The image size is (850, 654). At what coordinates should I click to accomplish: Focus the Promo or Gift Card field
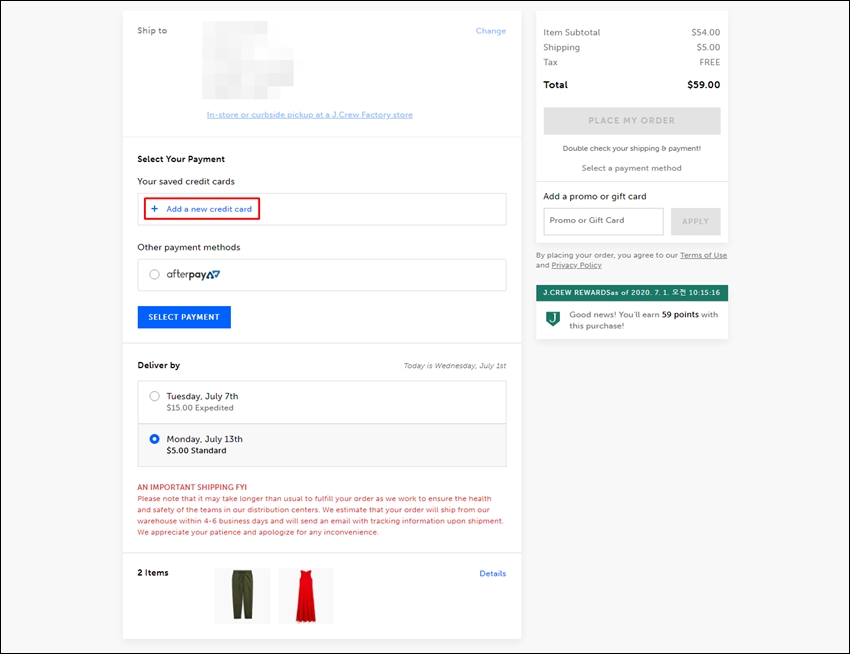(603, 221)
